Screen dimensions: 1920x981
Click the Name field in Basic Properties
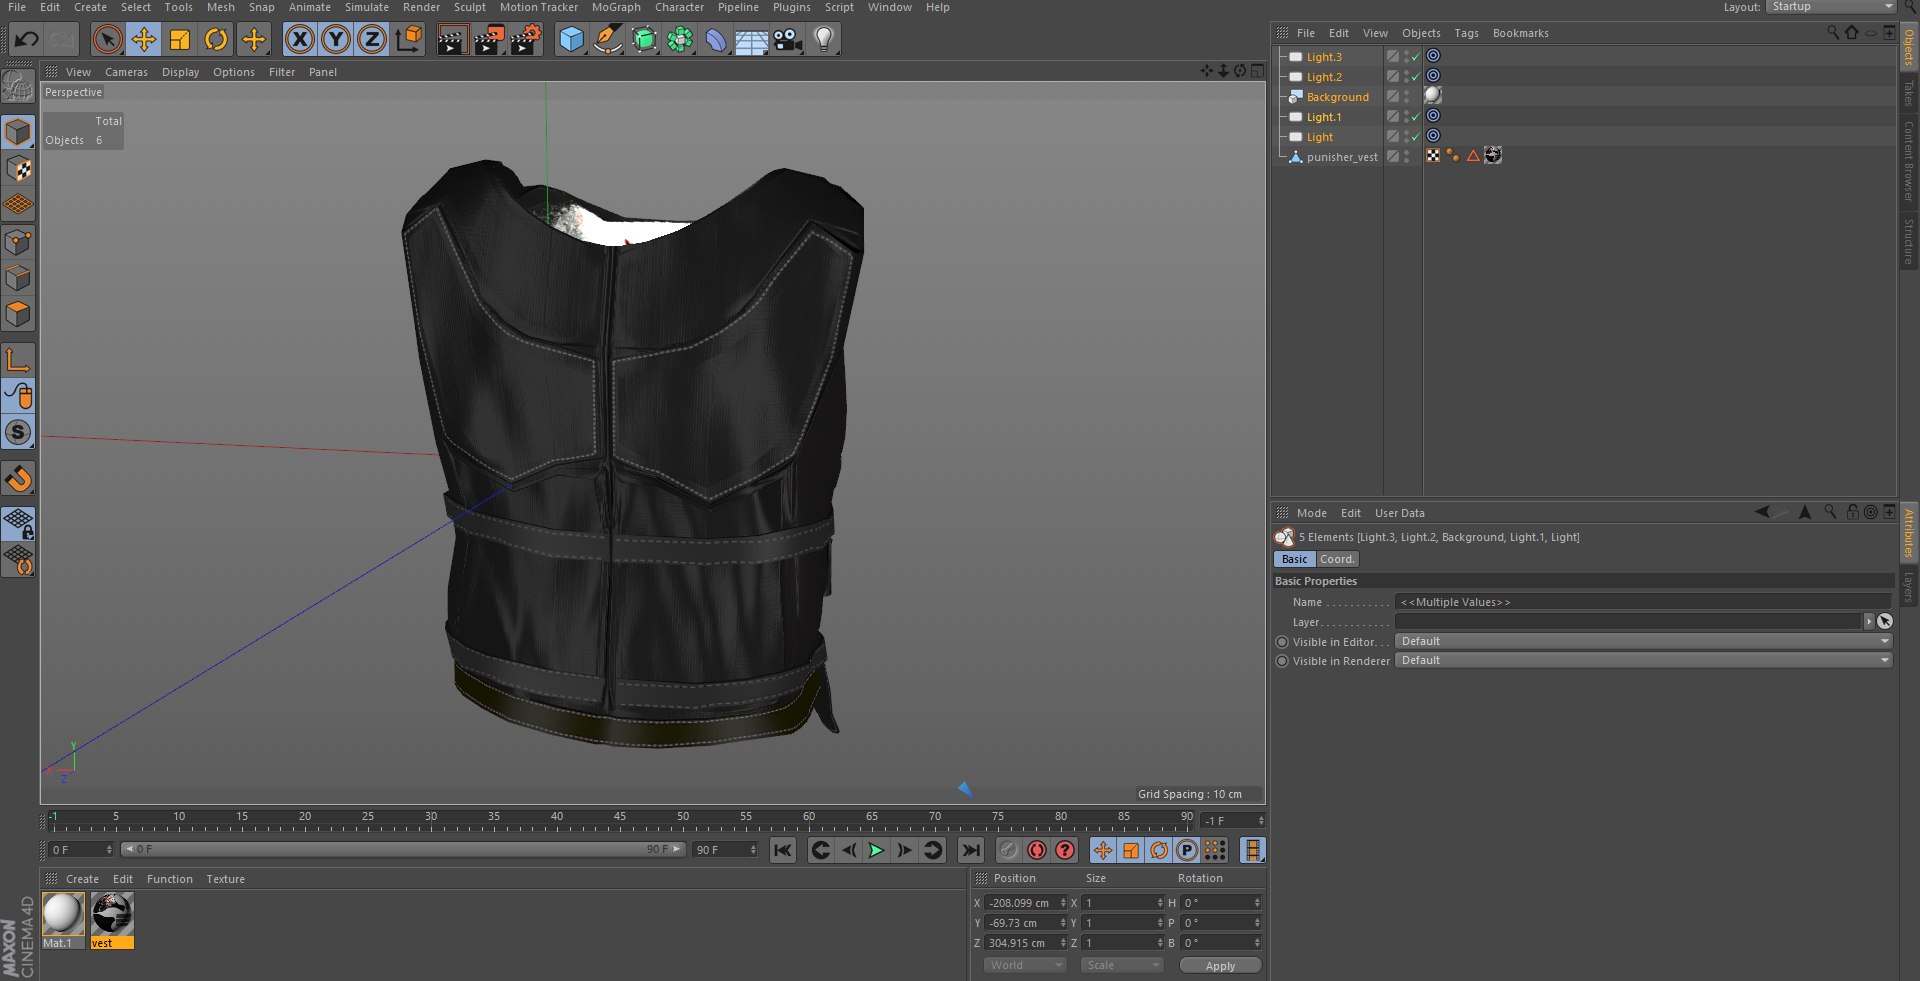1643,602
